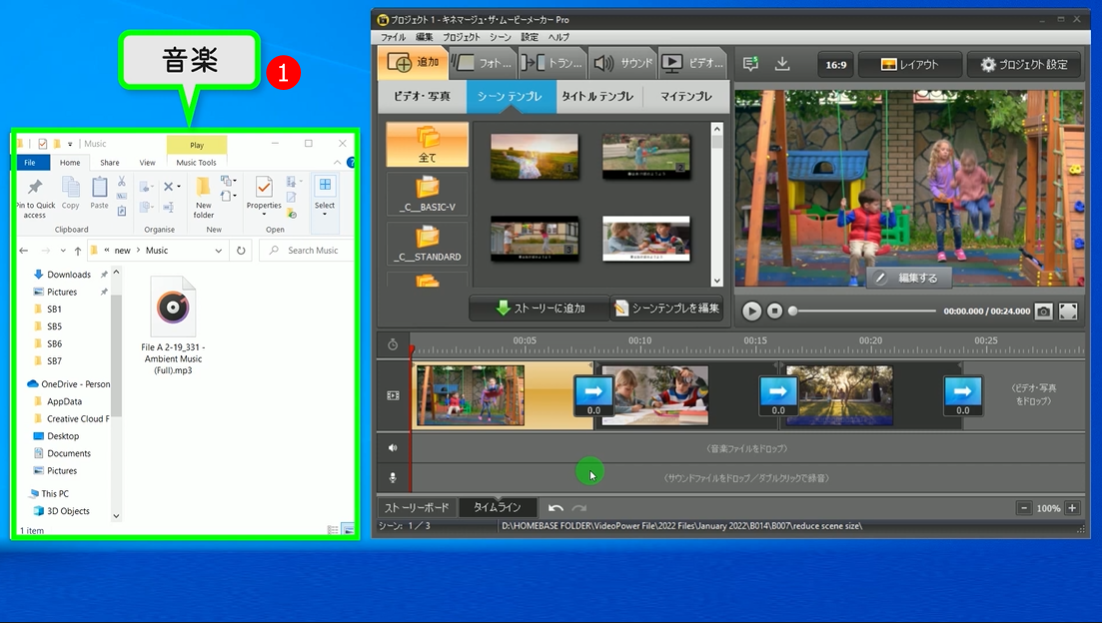
Task: Open the ファイル menu
Action: coord(392,37)
